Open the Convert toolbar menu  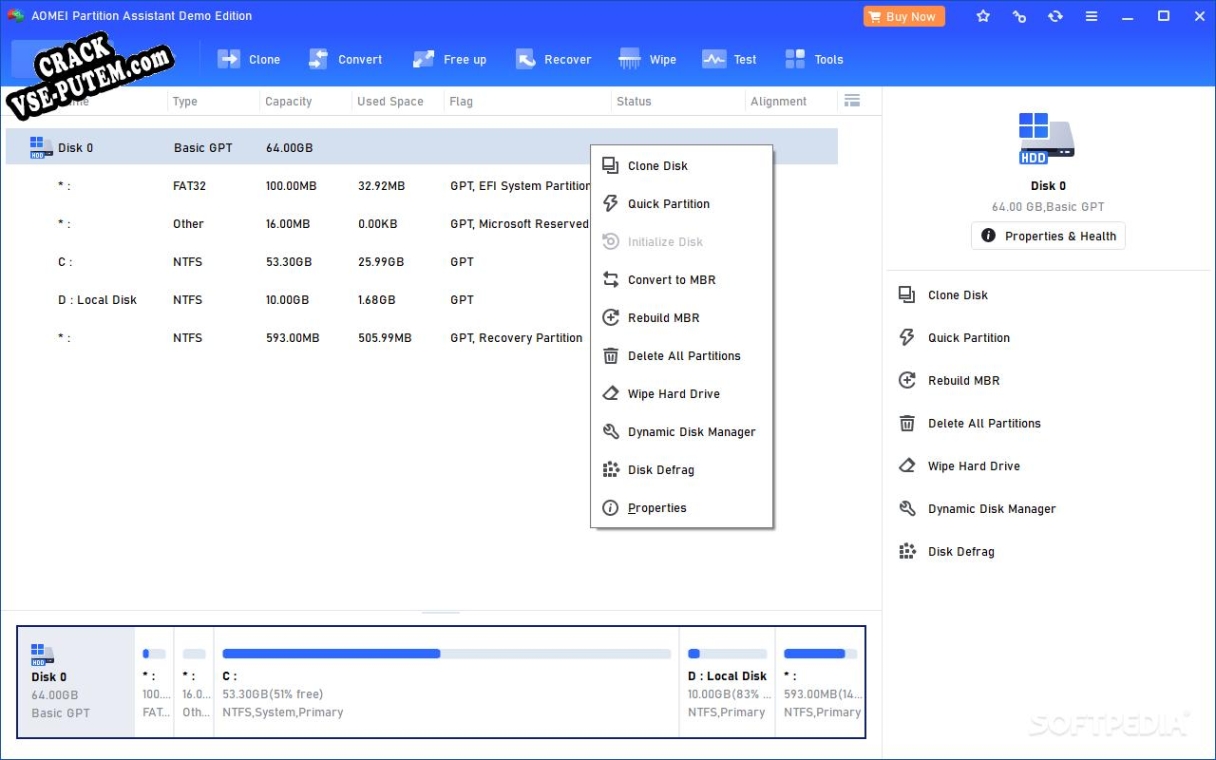click(346, 59)
